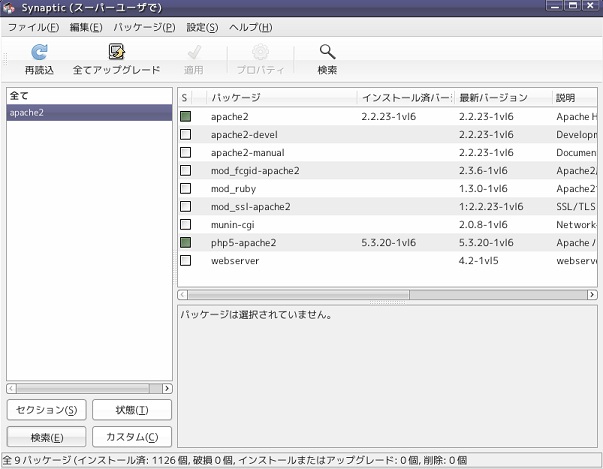The image size is (603, 469).
Task: Mark the mod_fcgid-apache2 status checkbox
Action: tap(186, 170)
